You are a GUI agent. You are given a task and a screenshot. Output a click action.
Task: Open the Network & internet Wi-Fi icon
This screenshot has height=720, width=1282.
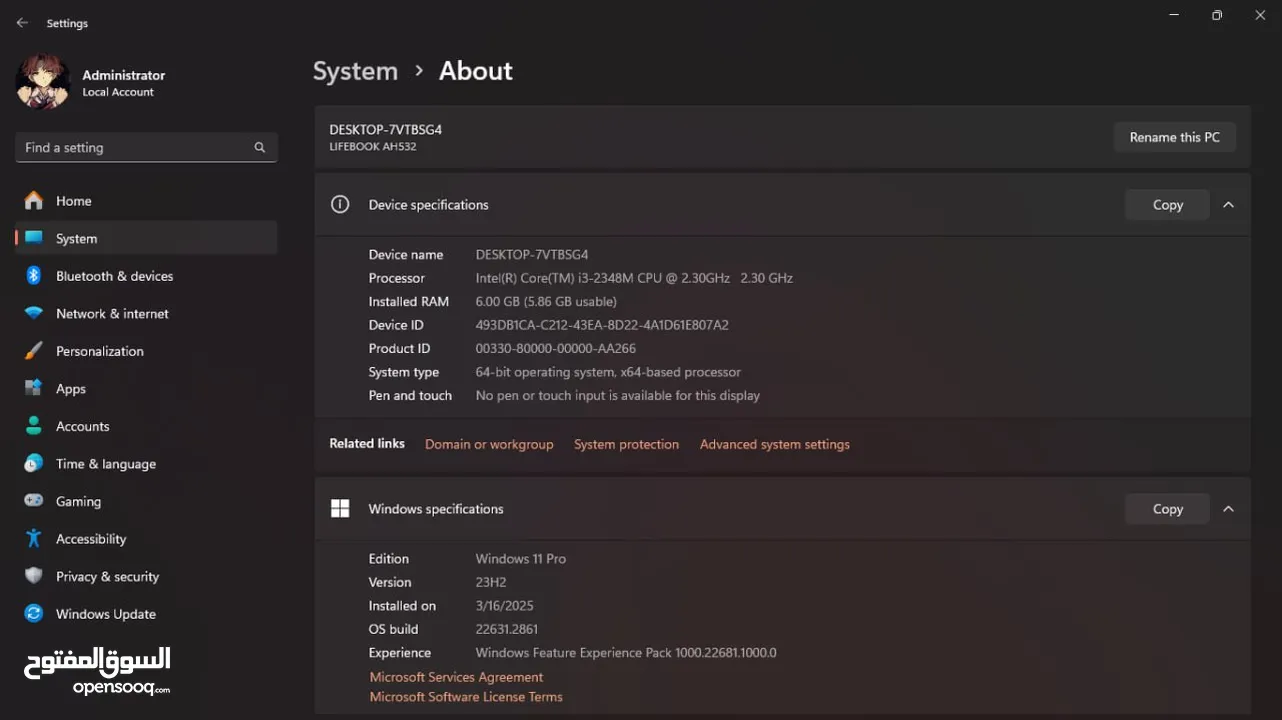pyautogui.click(x=34, y=313)
